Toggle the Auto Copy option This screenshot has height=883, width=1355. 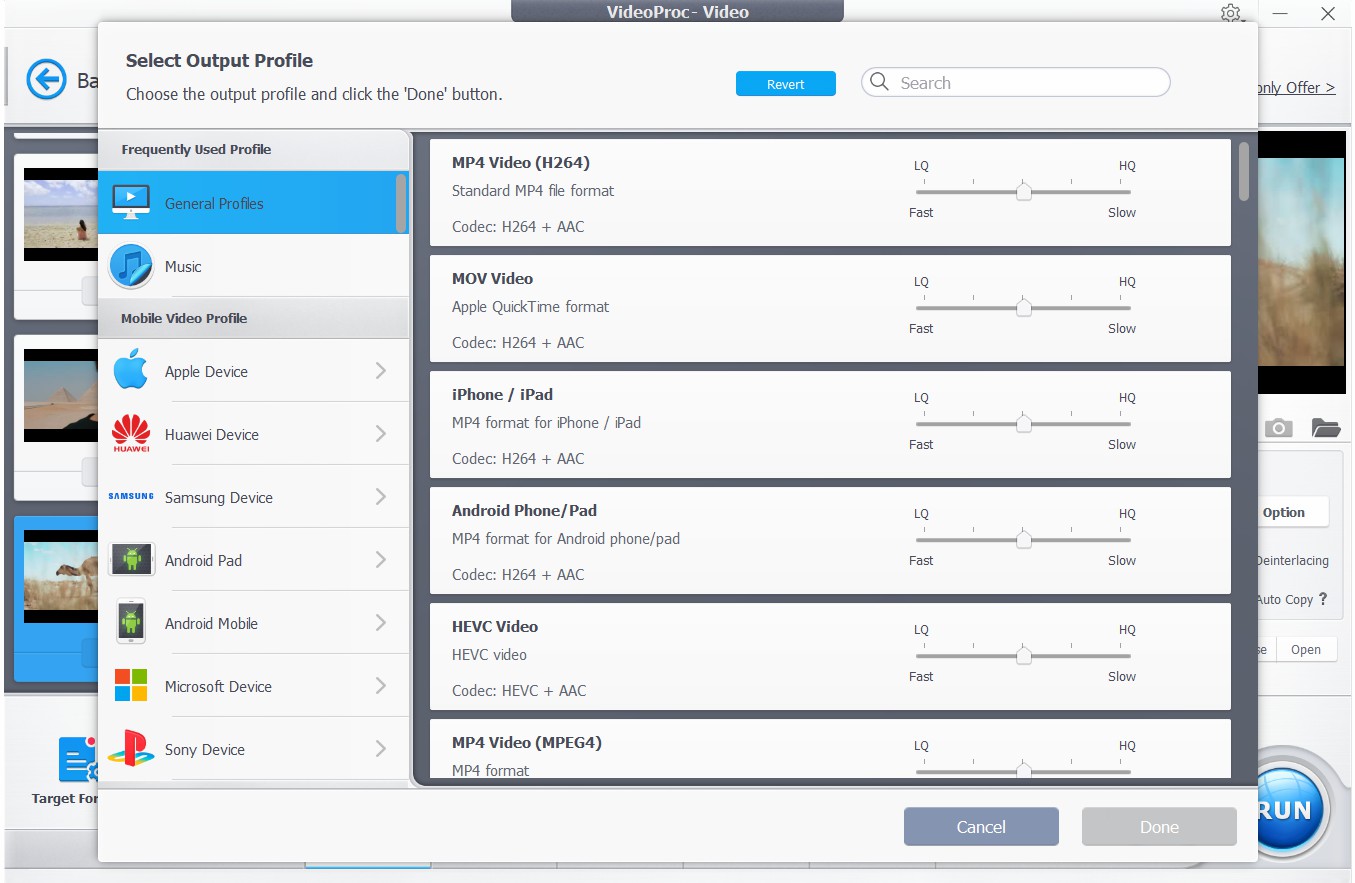click(x=1288, y=599)
